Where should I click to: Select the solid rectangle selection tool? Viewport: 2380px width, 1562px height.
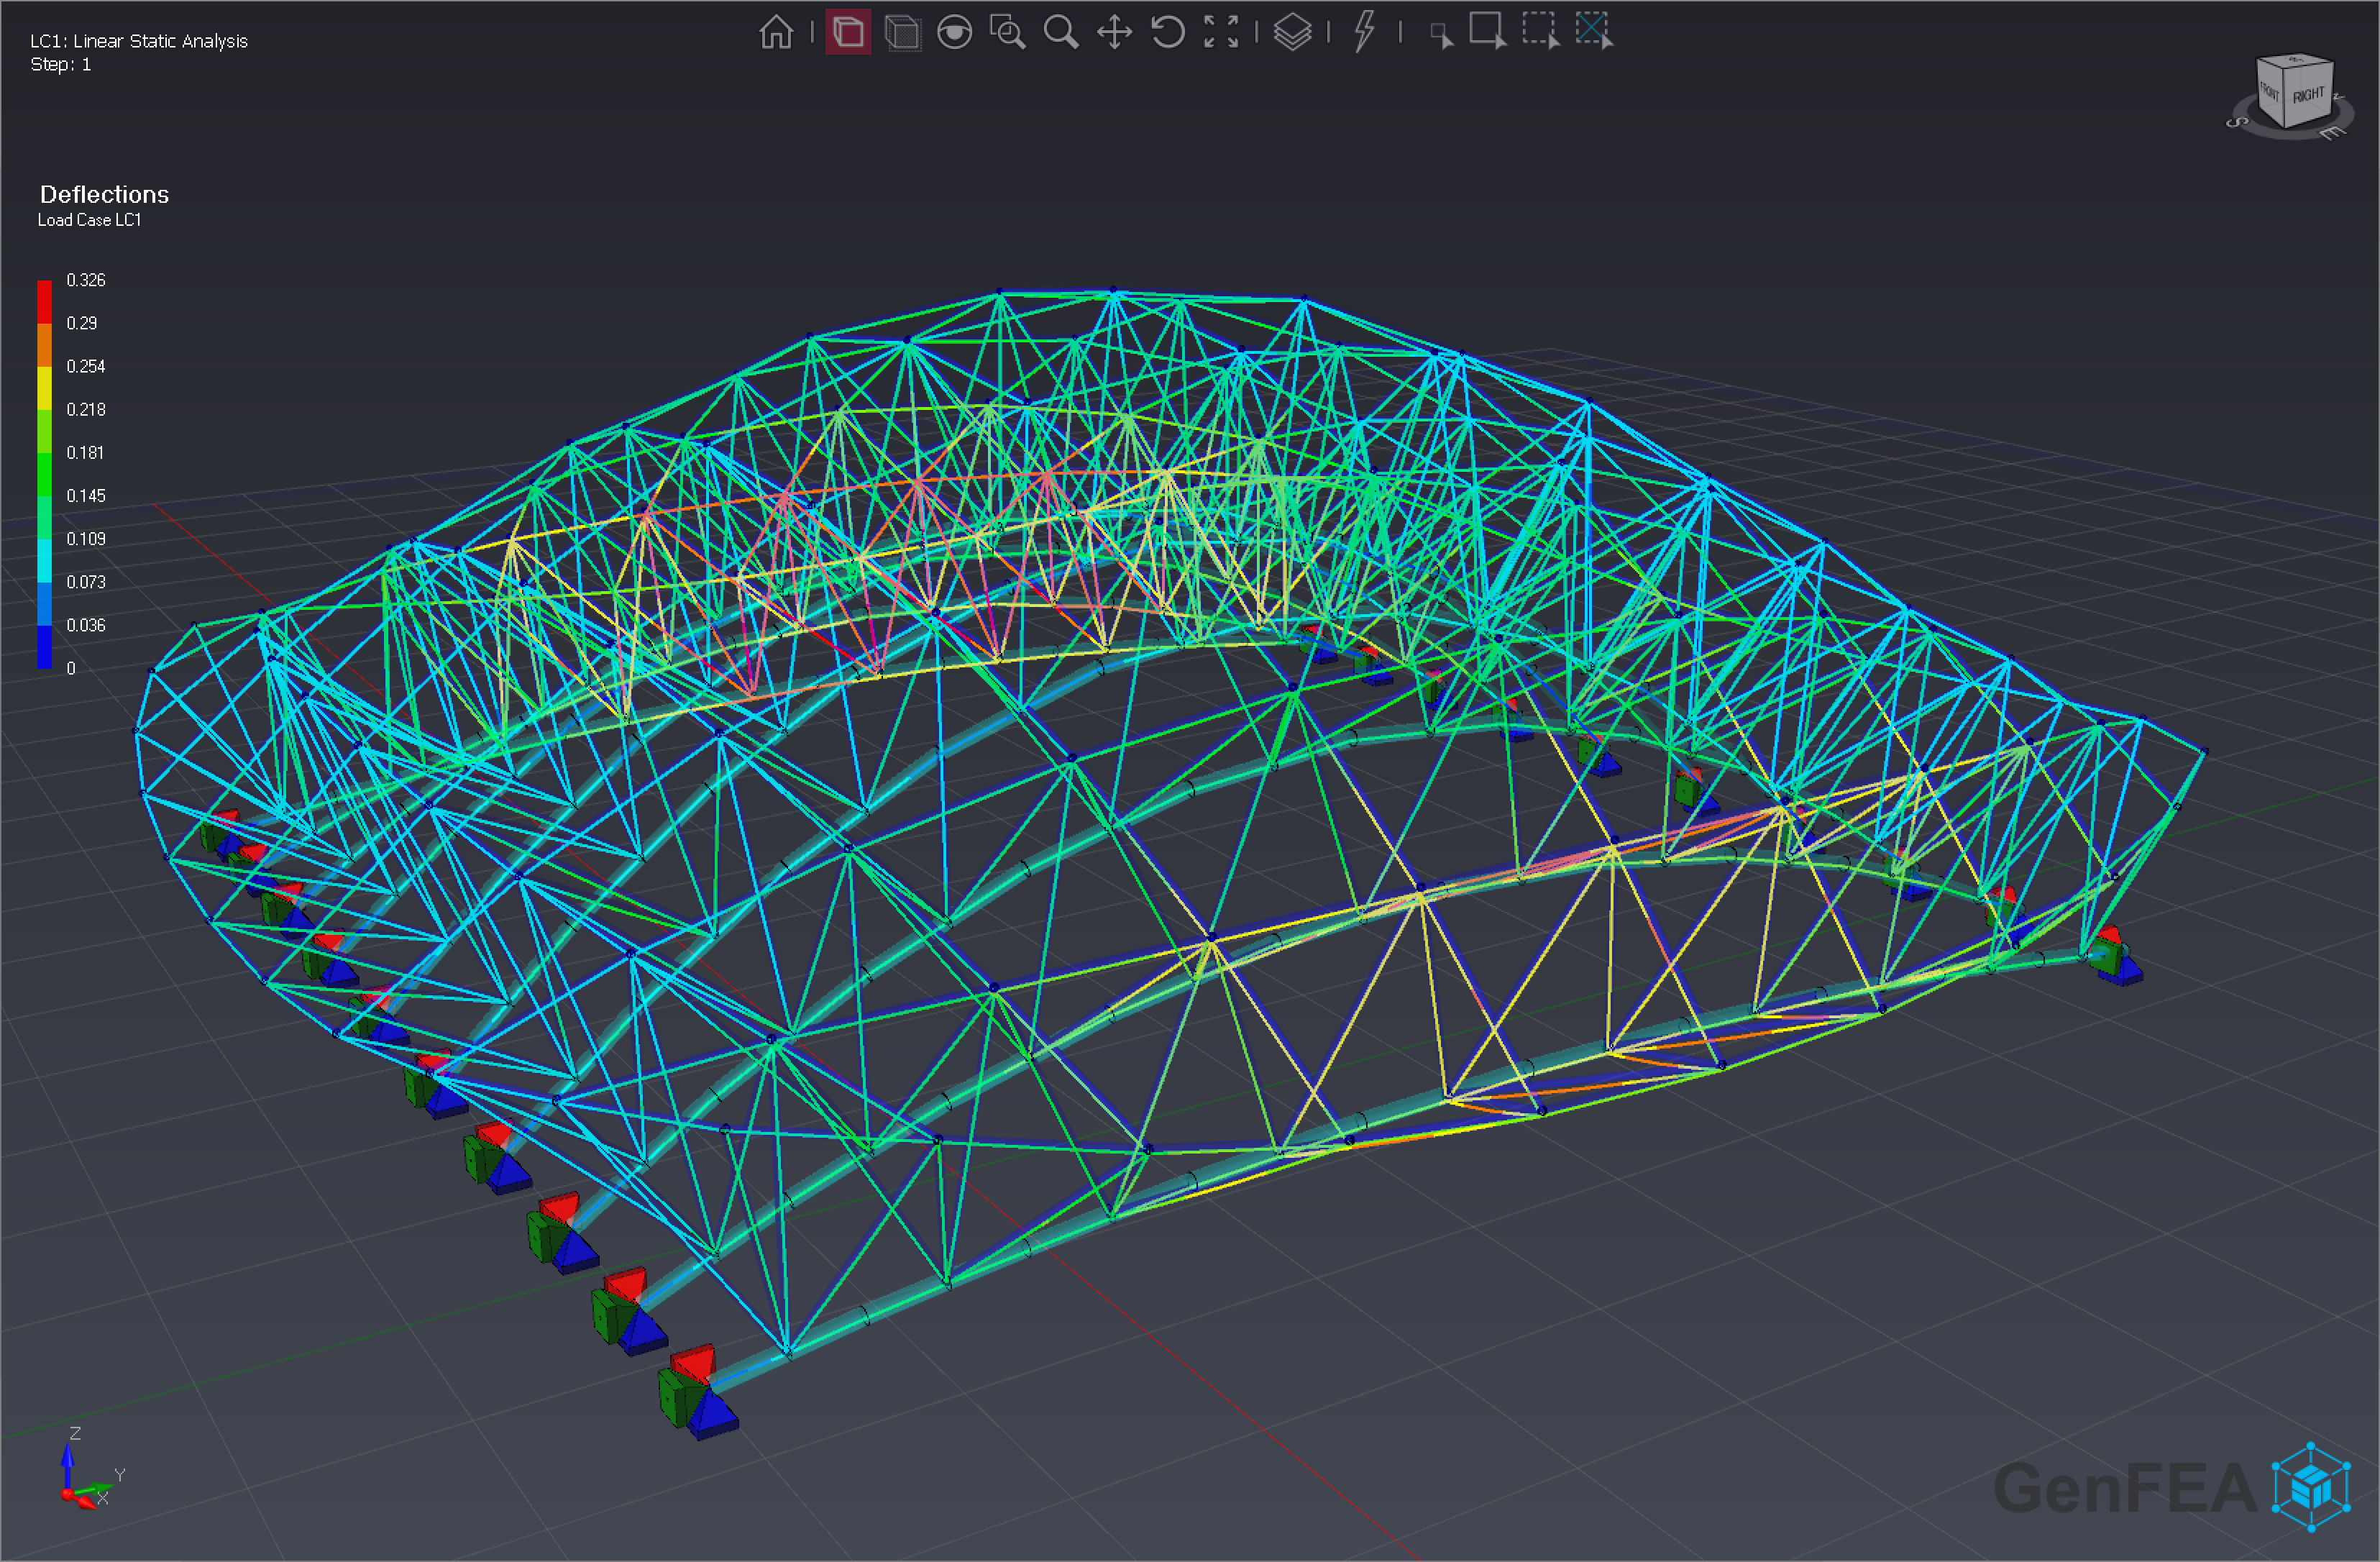[x=1487, y=30]
